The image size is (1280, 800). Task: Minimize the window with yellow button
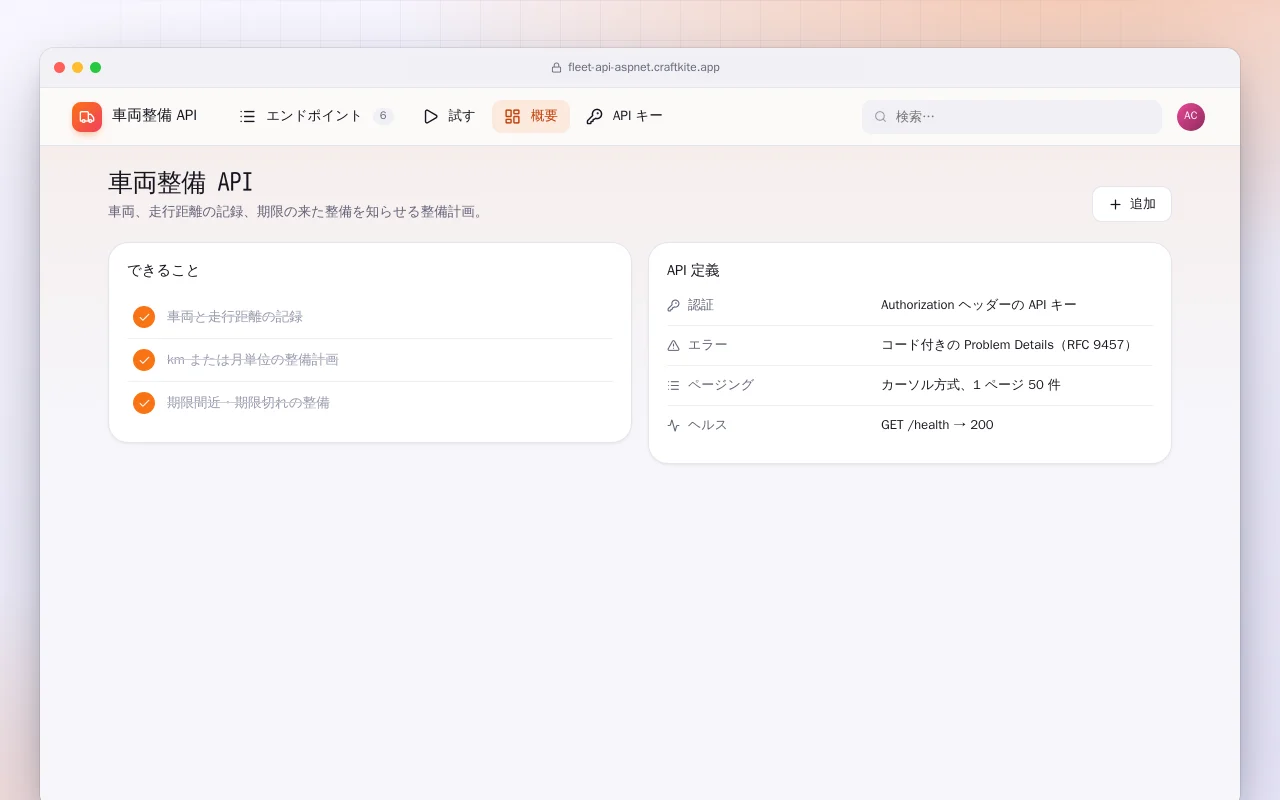(78, 68)
